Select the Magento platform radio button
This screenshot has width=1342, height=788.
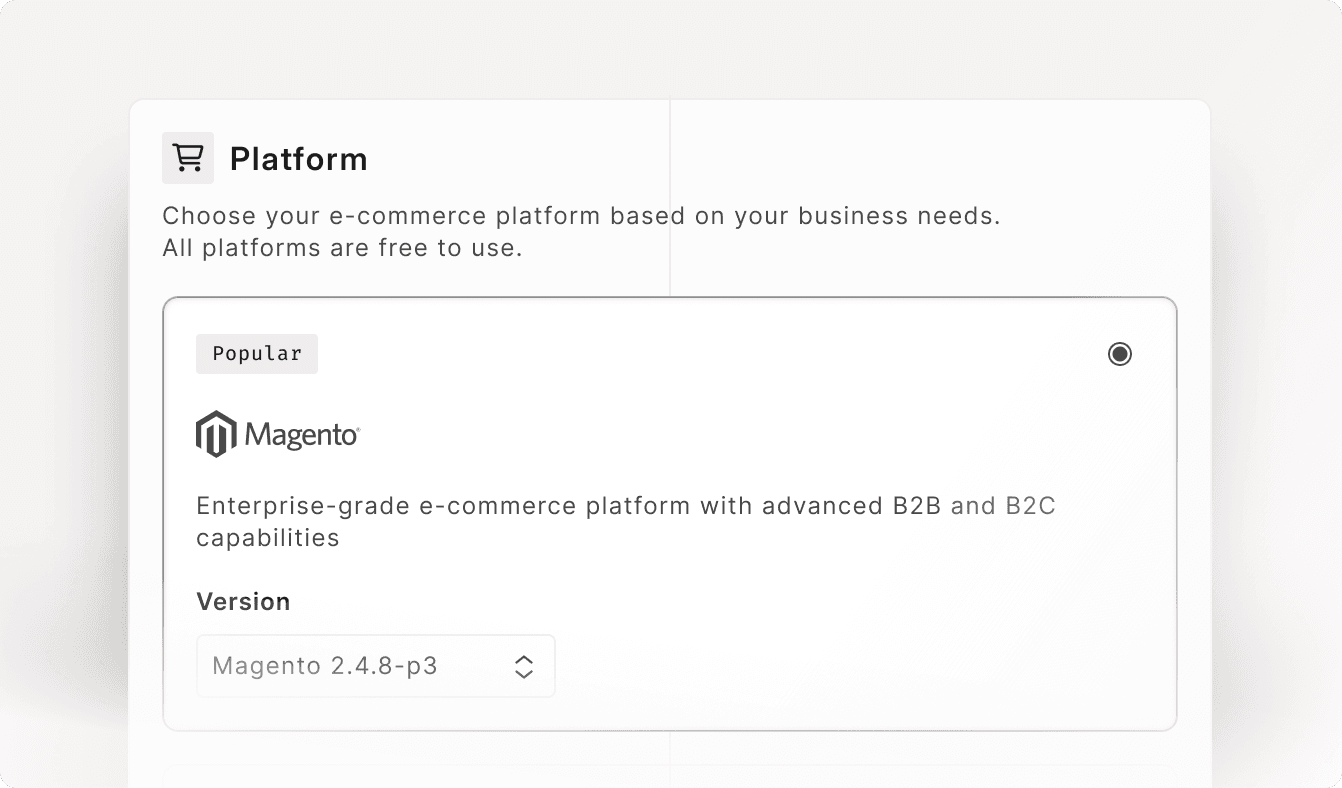pos(1120,354)
